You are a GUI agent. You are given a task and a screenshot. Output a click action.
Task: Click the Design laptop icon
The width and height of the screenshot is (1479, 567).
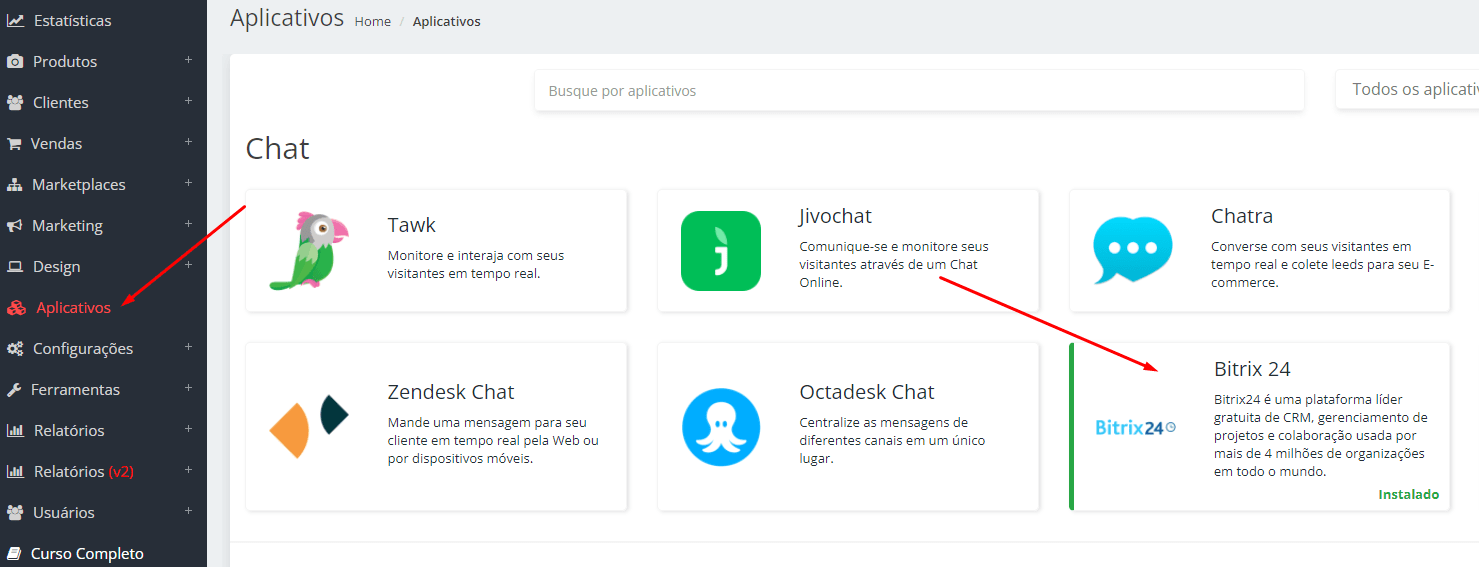(15, 267)
